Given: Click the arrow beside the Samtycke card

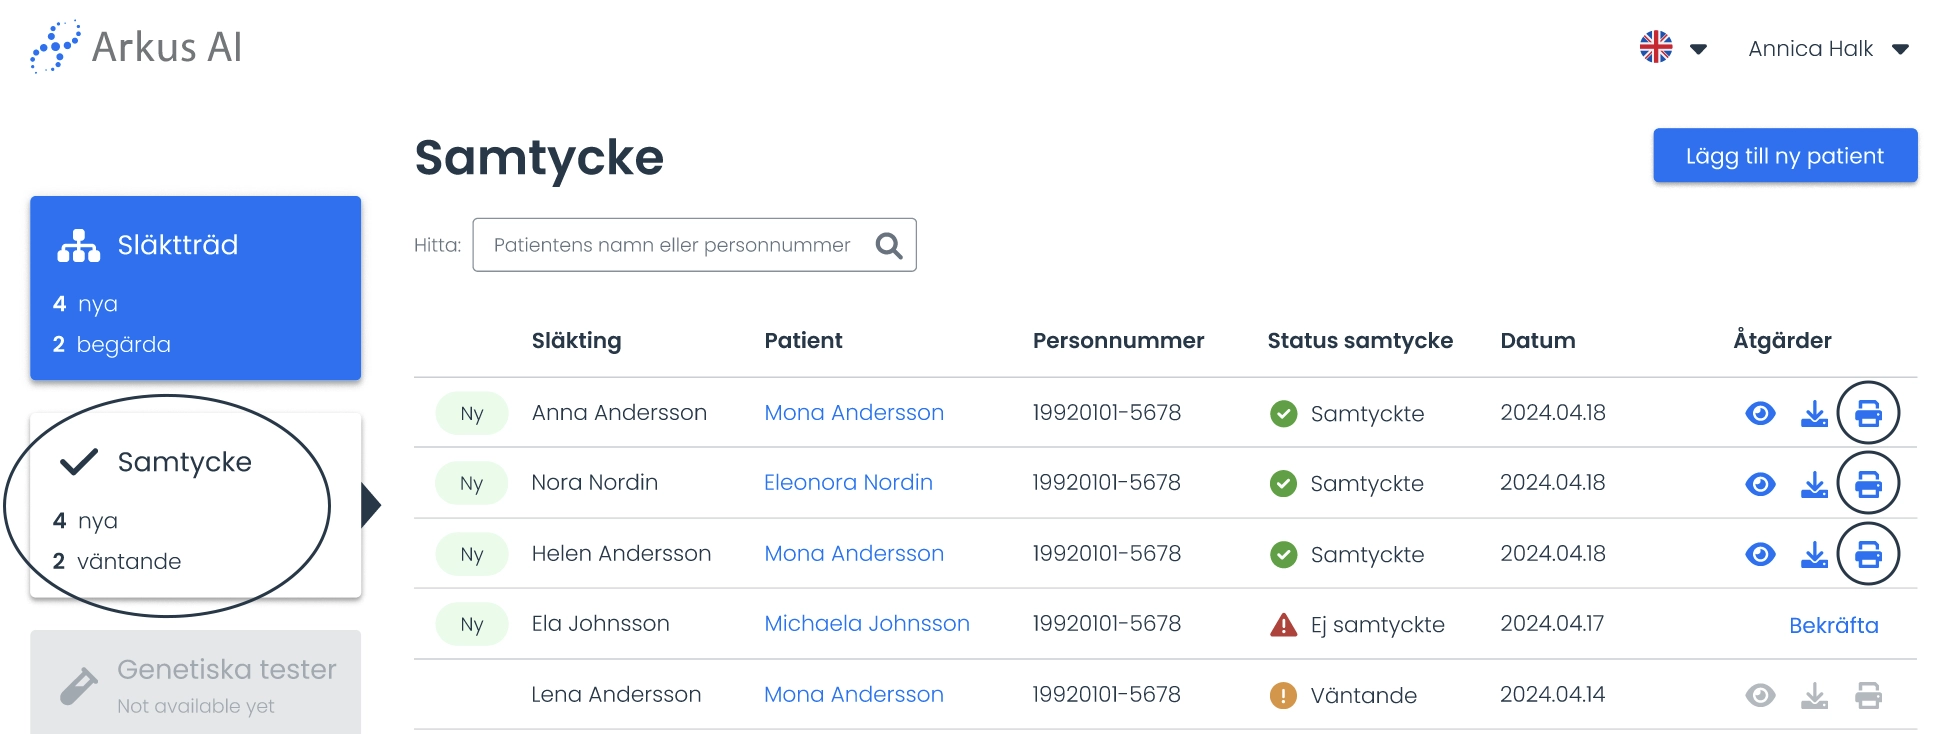Looking at the screenshot, I should point(371,505).
